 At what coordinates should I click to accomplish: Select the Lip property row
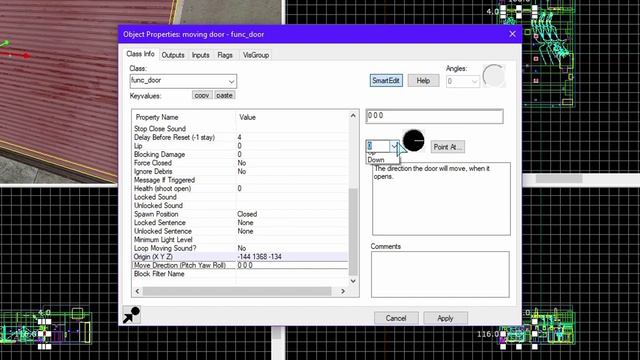[x=240, y=146]
